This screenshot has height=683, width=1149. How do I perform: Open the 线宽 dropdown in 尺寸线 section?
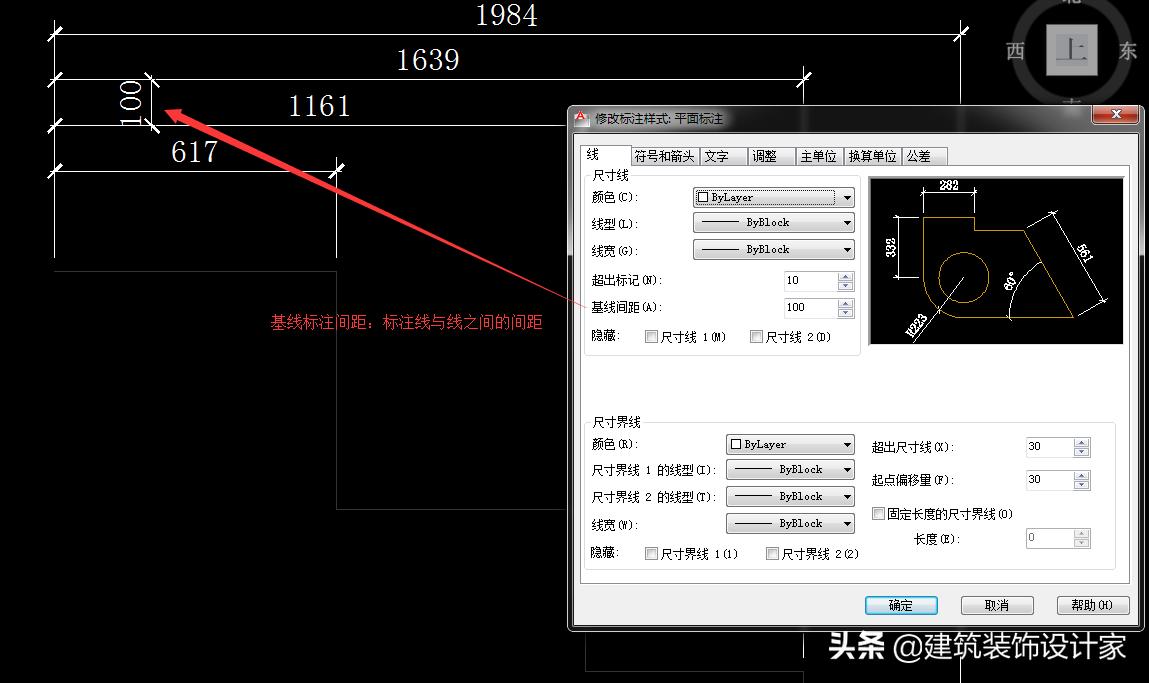coord(845,249)
